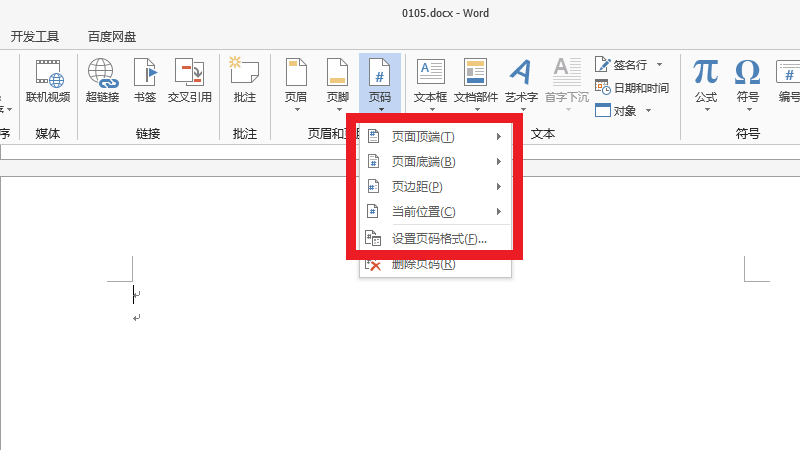
Task: Add a 书签 bookmark
Action: click(x=145, y=80)
